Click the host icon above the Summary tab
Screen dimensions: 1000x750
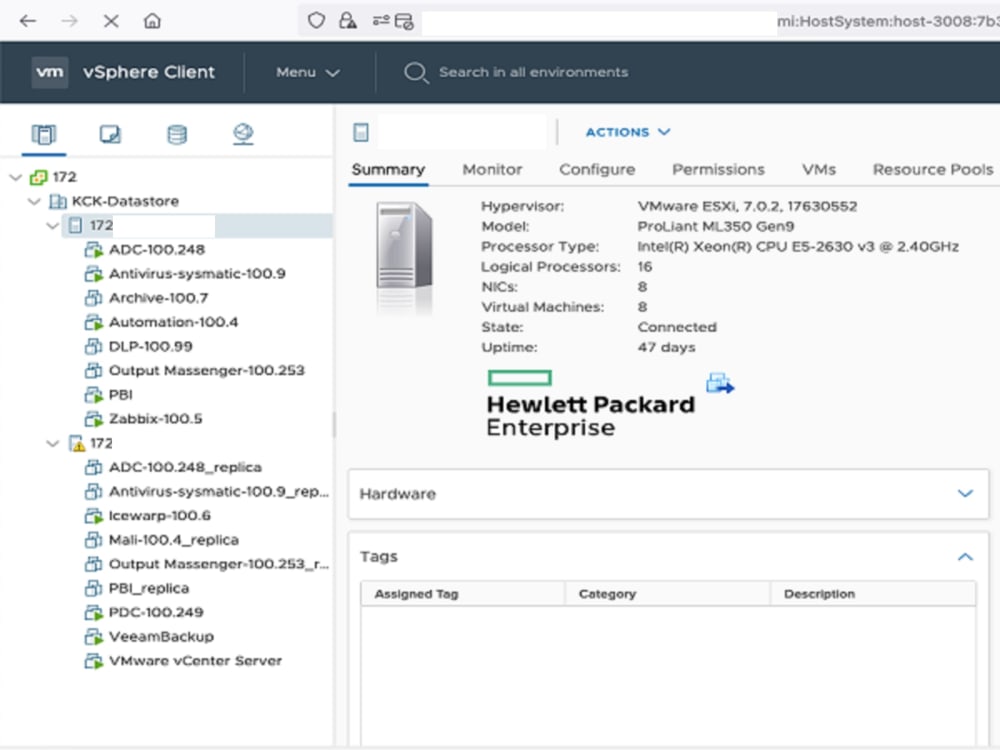360,131
